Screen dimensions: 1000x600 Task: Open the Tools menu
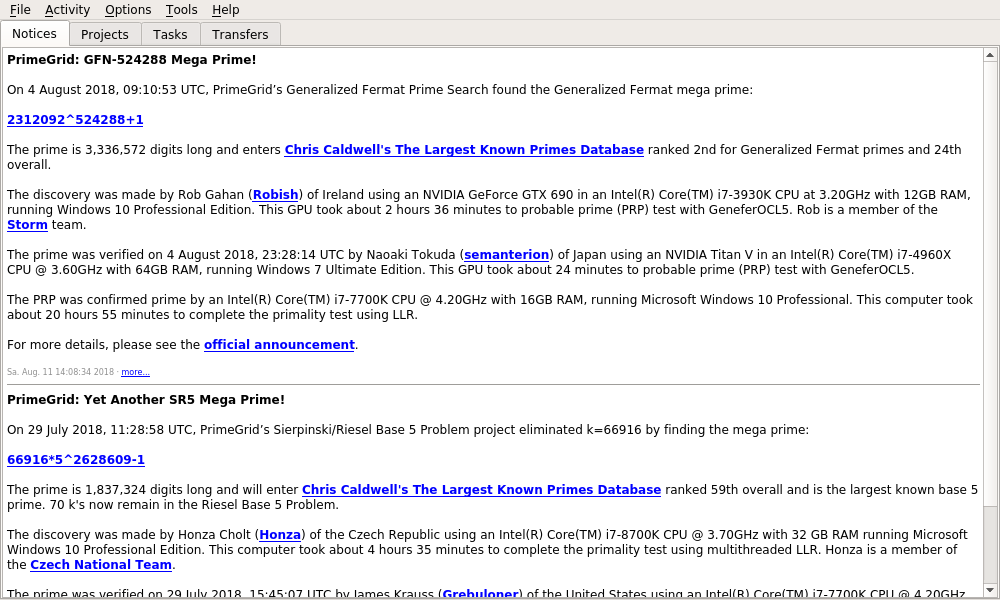(x=181, y=10)
